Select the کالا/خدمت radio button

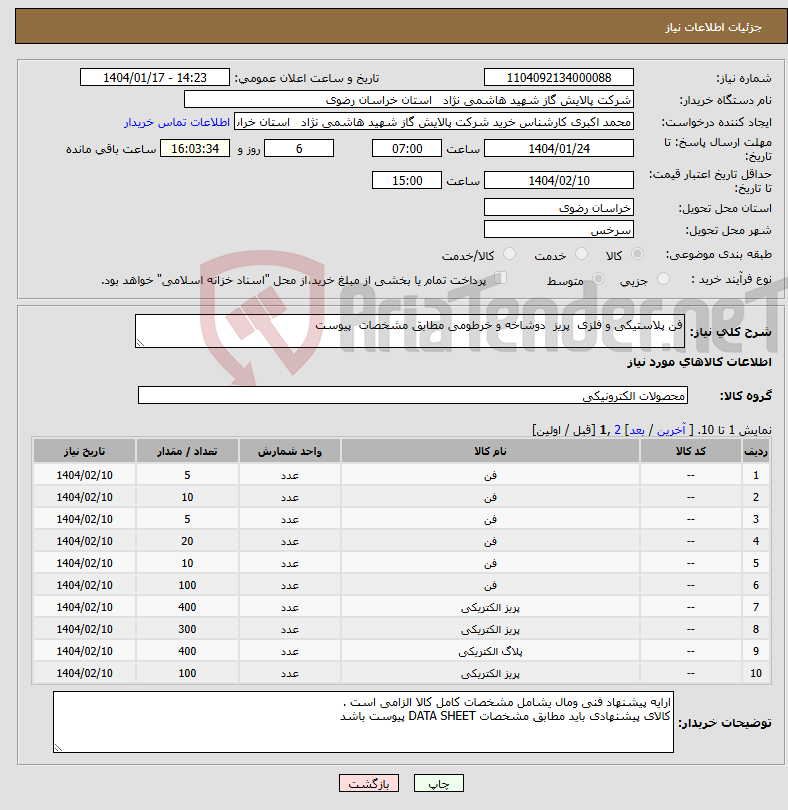pos(509,254)
